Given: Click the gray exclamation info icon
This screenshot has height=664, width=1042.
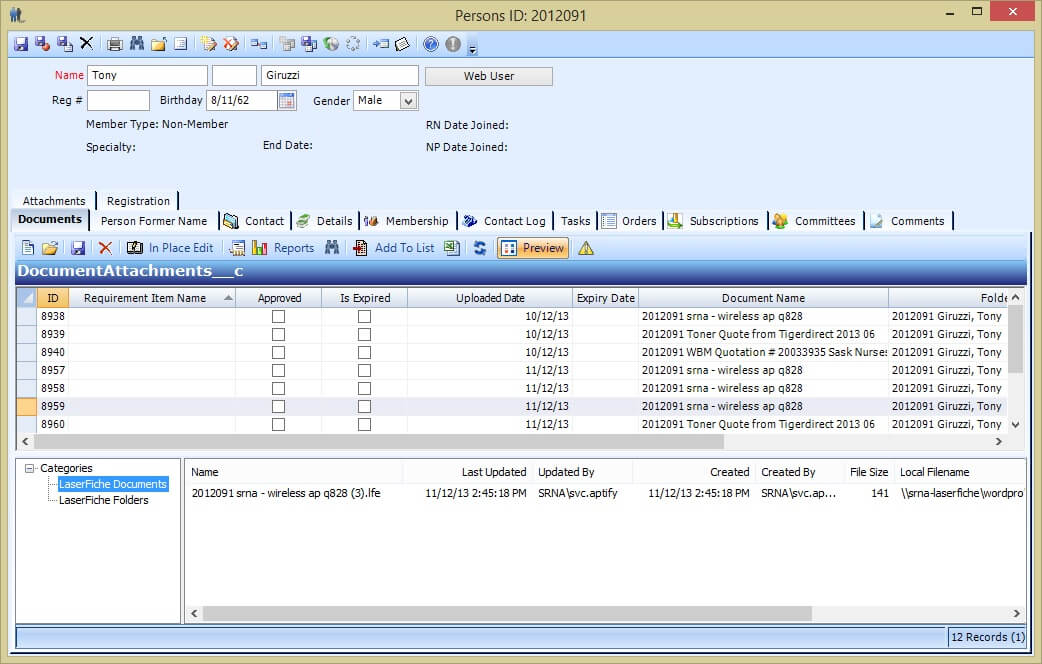Looking at the screenshot, I should (453, 44).
